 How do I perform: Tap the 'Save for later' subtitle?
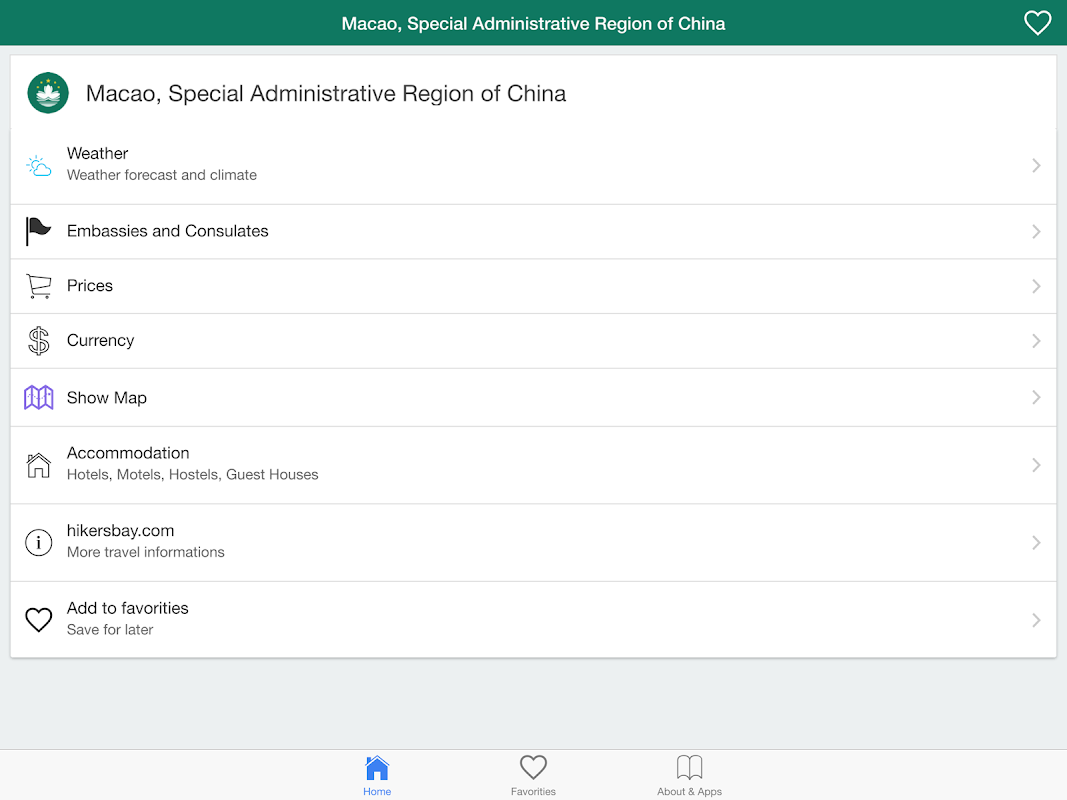coord(110,630)
